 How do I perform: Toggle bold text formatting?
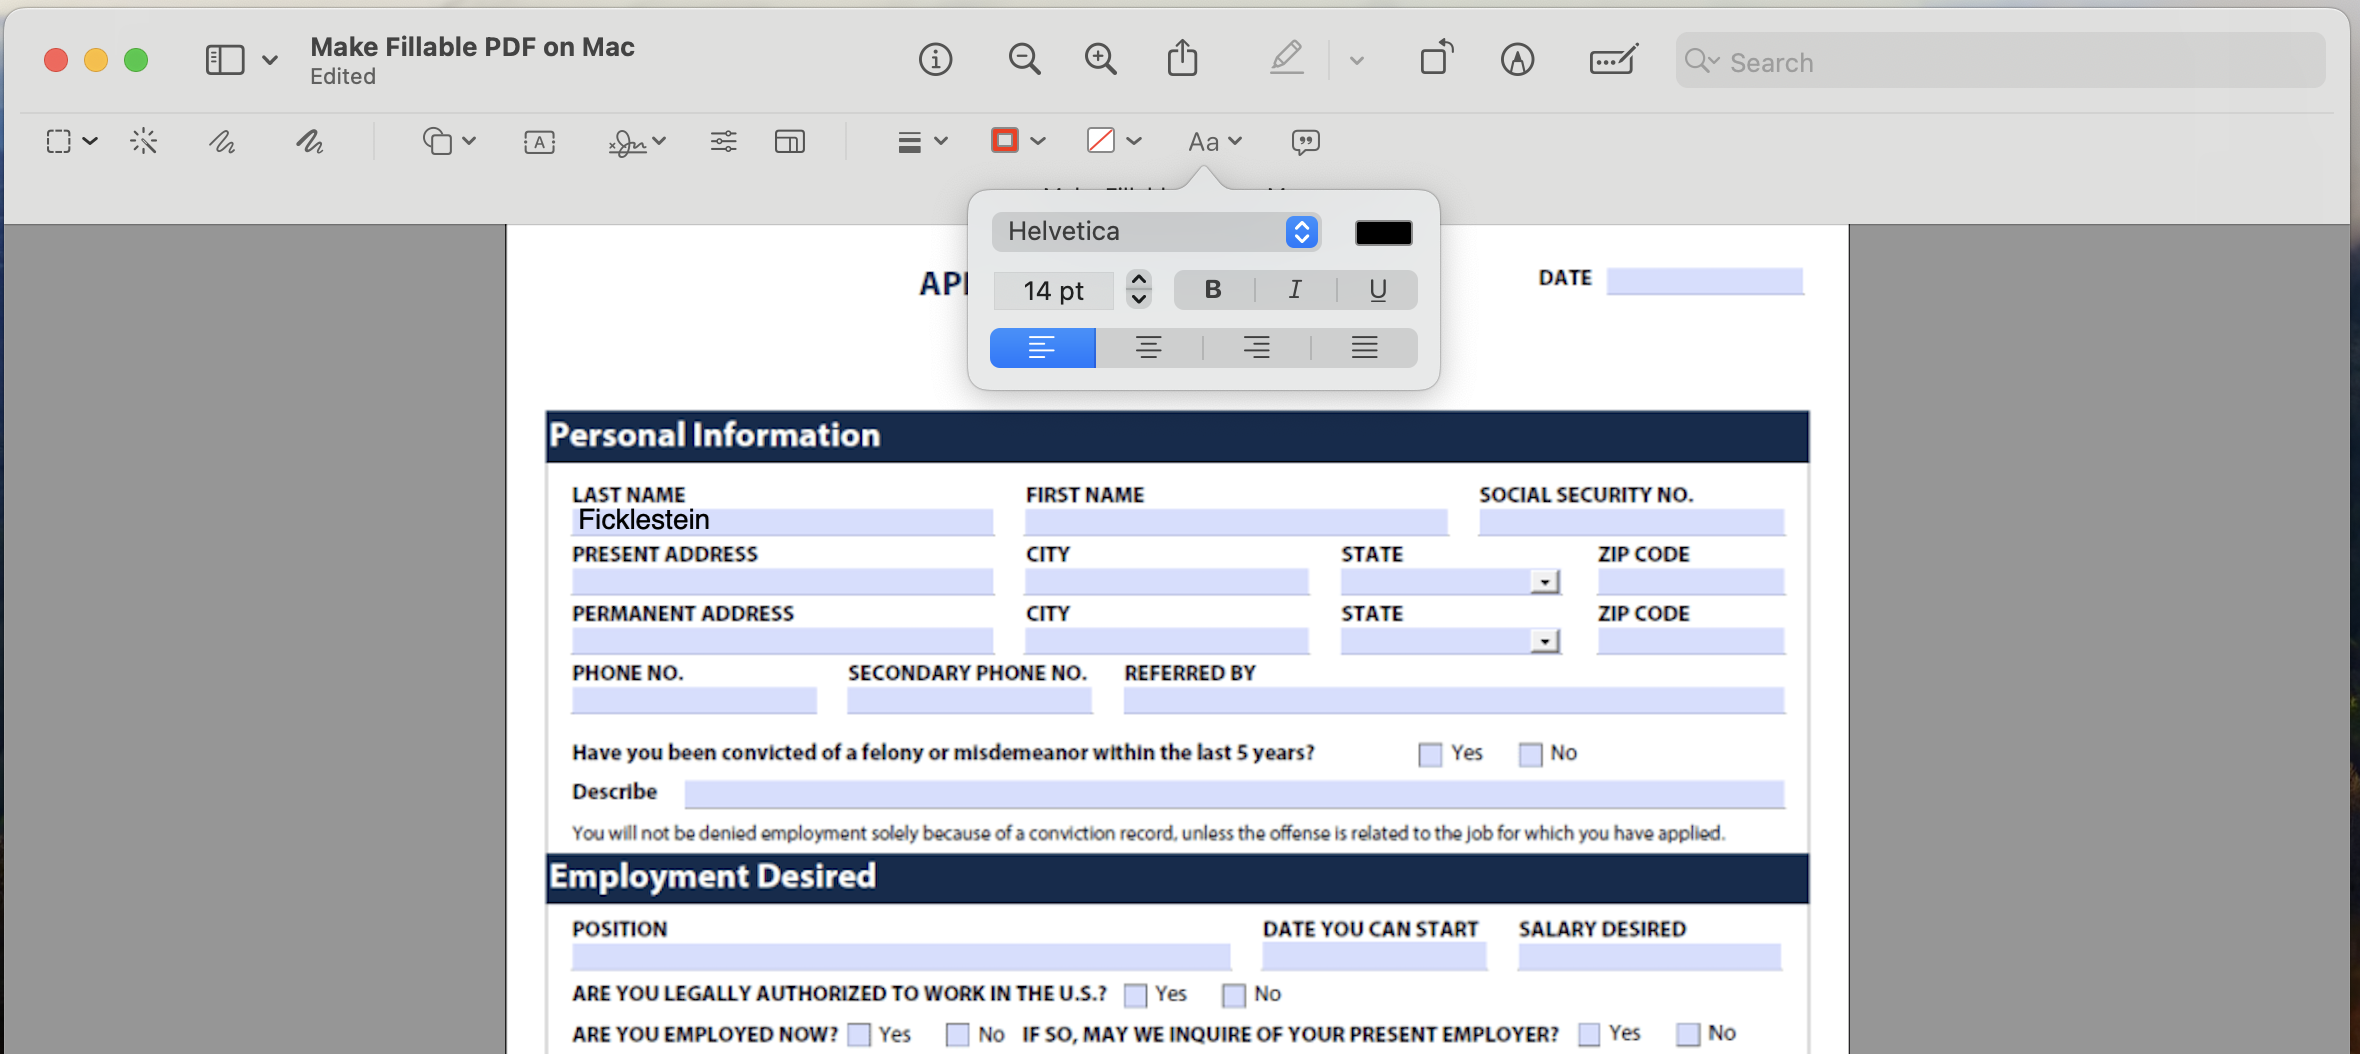(x=1212, y=289)
